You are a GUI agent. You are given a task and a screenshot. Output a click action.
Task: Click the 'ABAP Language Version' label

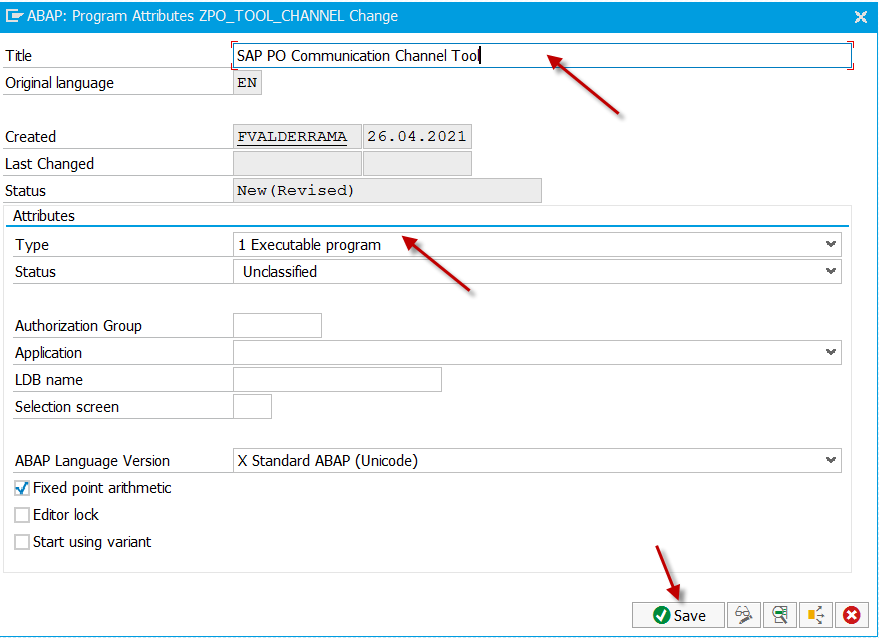click(x=92, y=461)
